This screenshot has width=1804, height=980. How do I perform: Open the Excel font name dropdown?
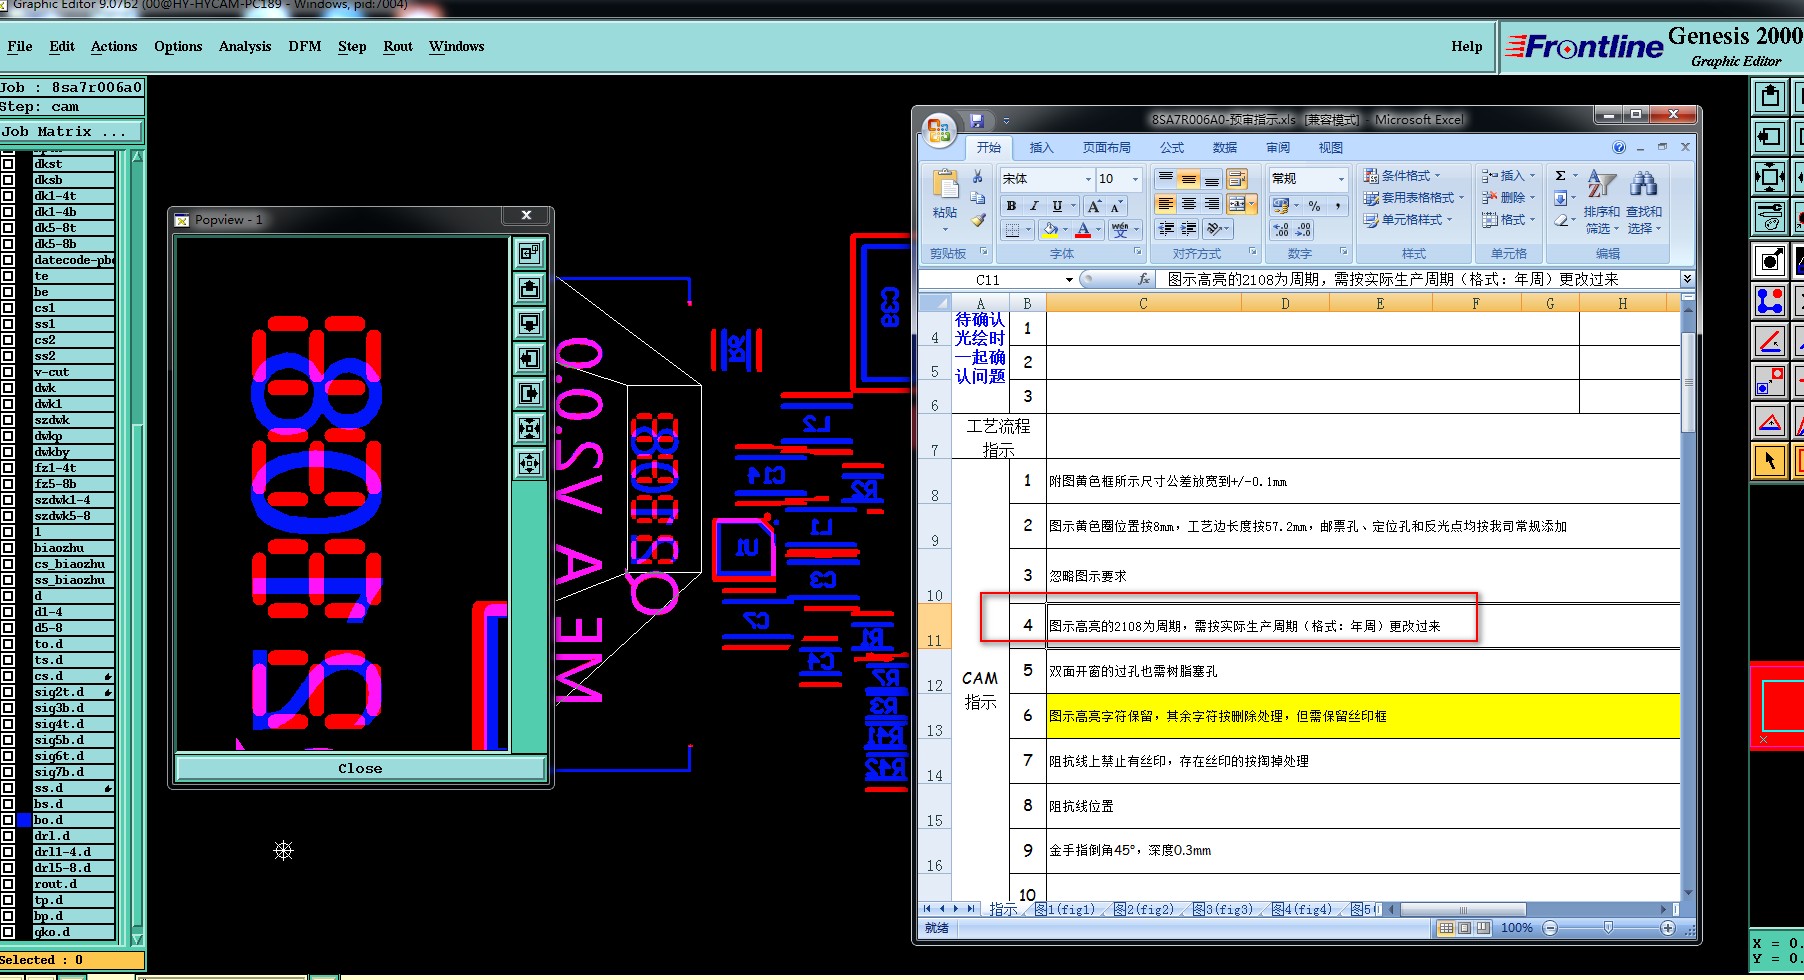coord(1088,179)
